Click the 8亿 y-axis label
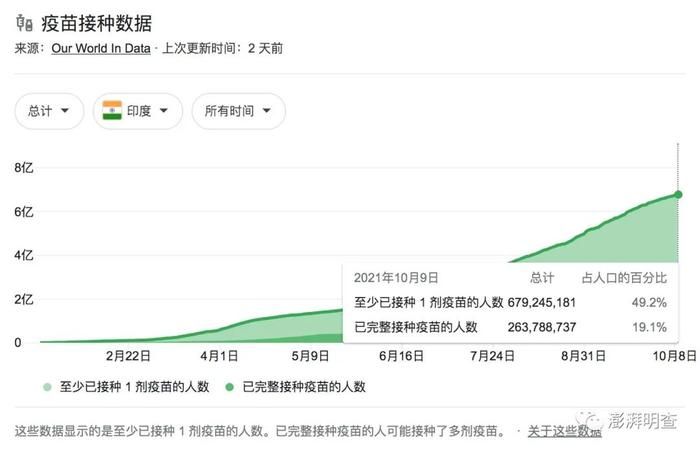Screen dimensions: 700x452 24,168
